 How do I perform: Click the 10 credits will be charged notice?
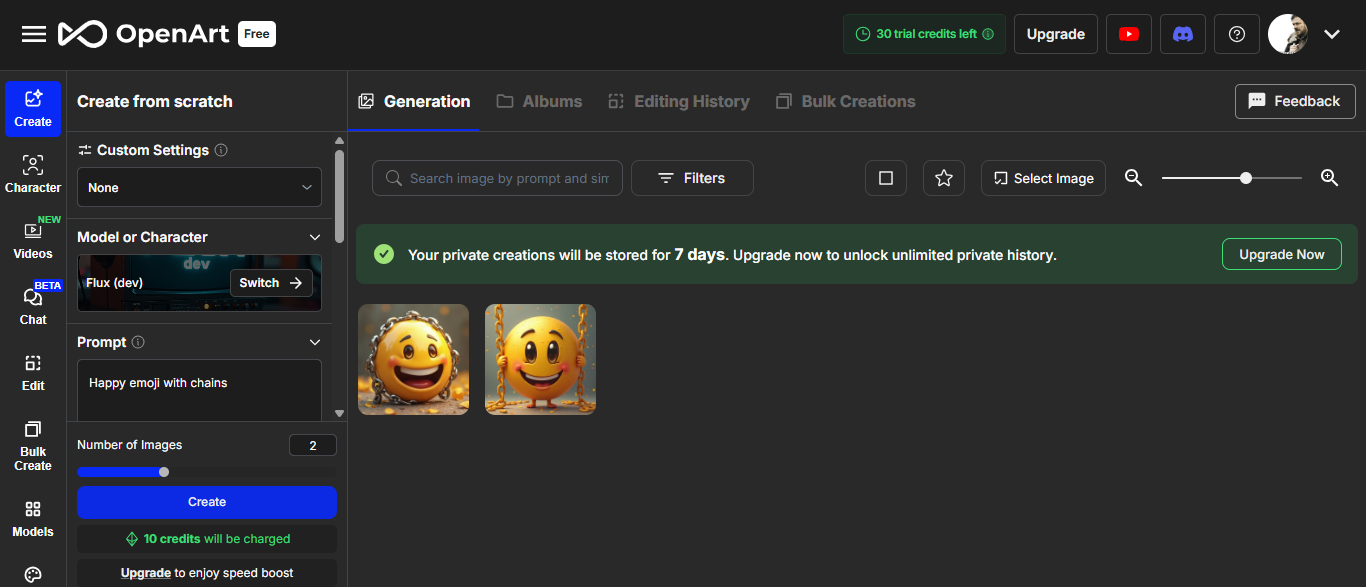coord(207,539)
